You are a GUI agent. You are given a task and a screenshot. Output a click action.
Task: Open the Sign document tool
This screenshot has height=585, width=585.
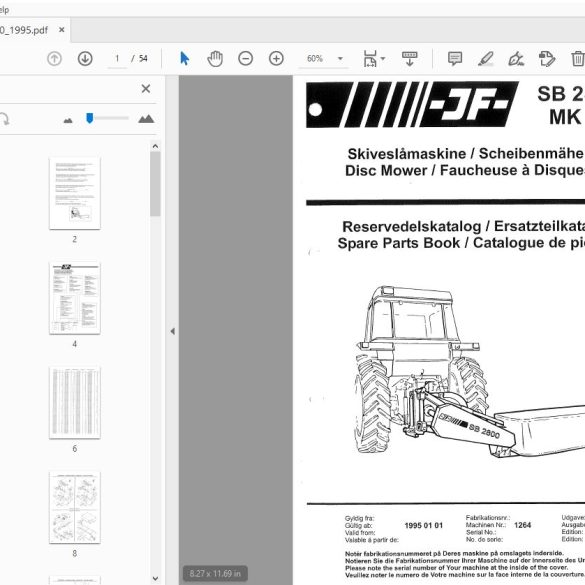516,59
